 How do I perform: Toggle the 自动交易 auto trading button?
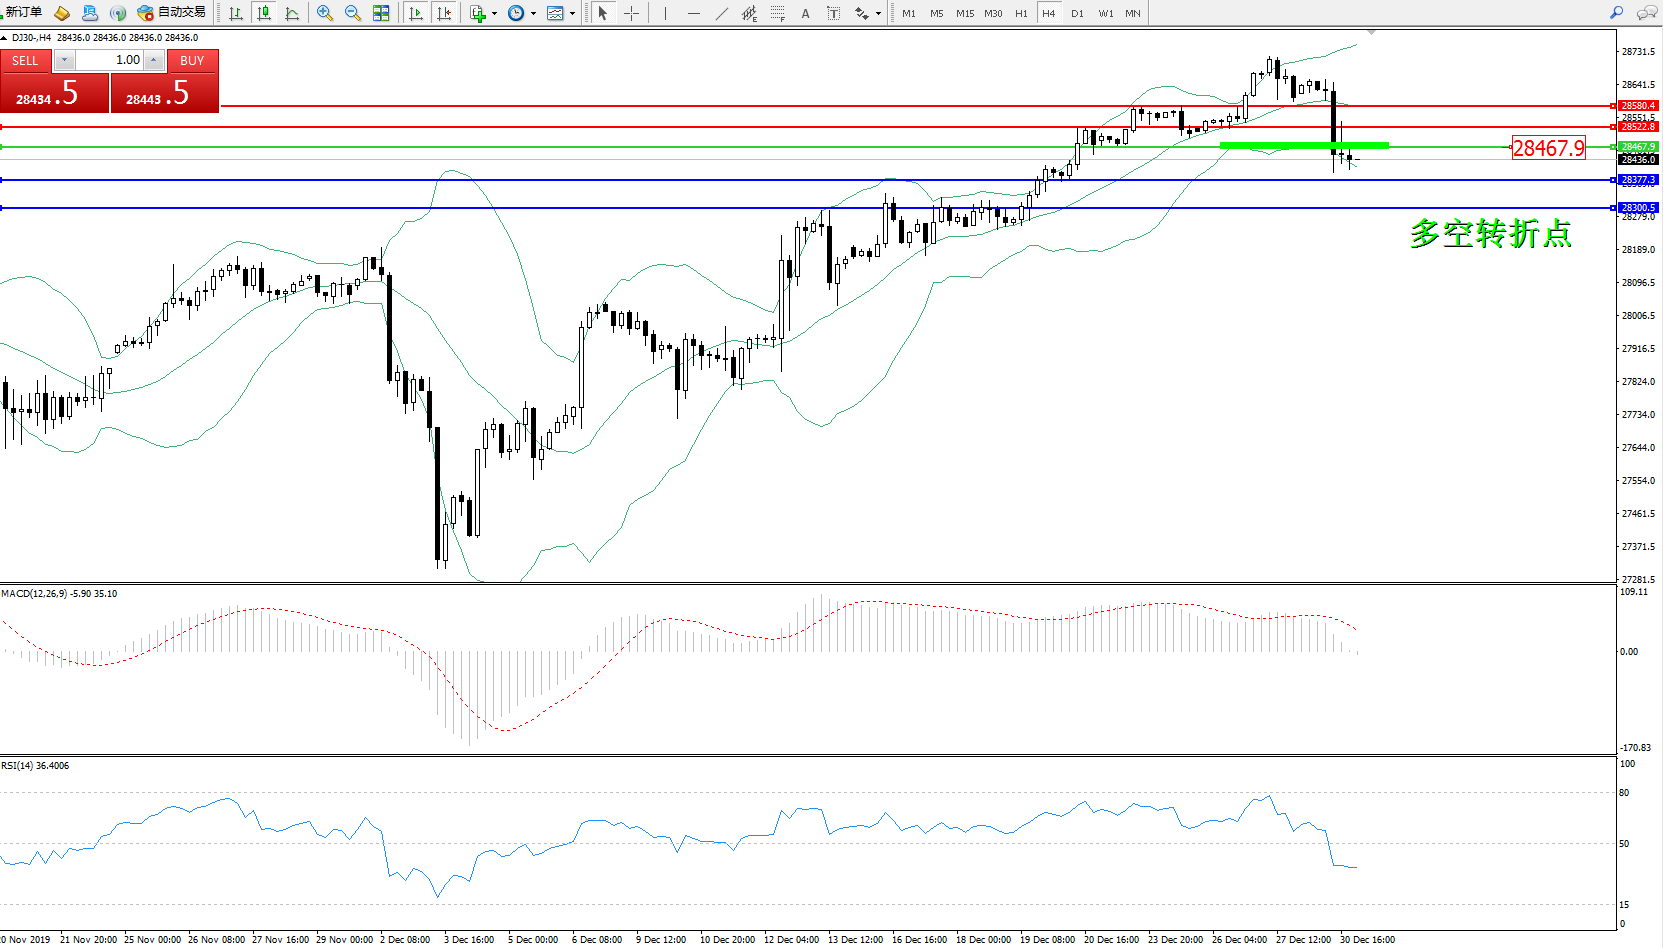(x=172, y=13)
